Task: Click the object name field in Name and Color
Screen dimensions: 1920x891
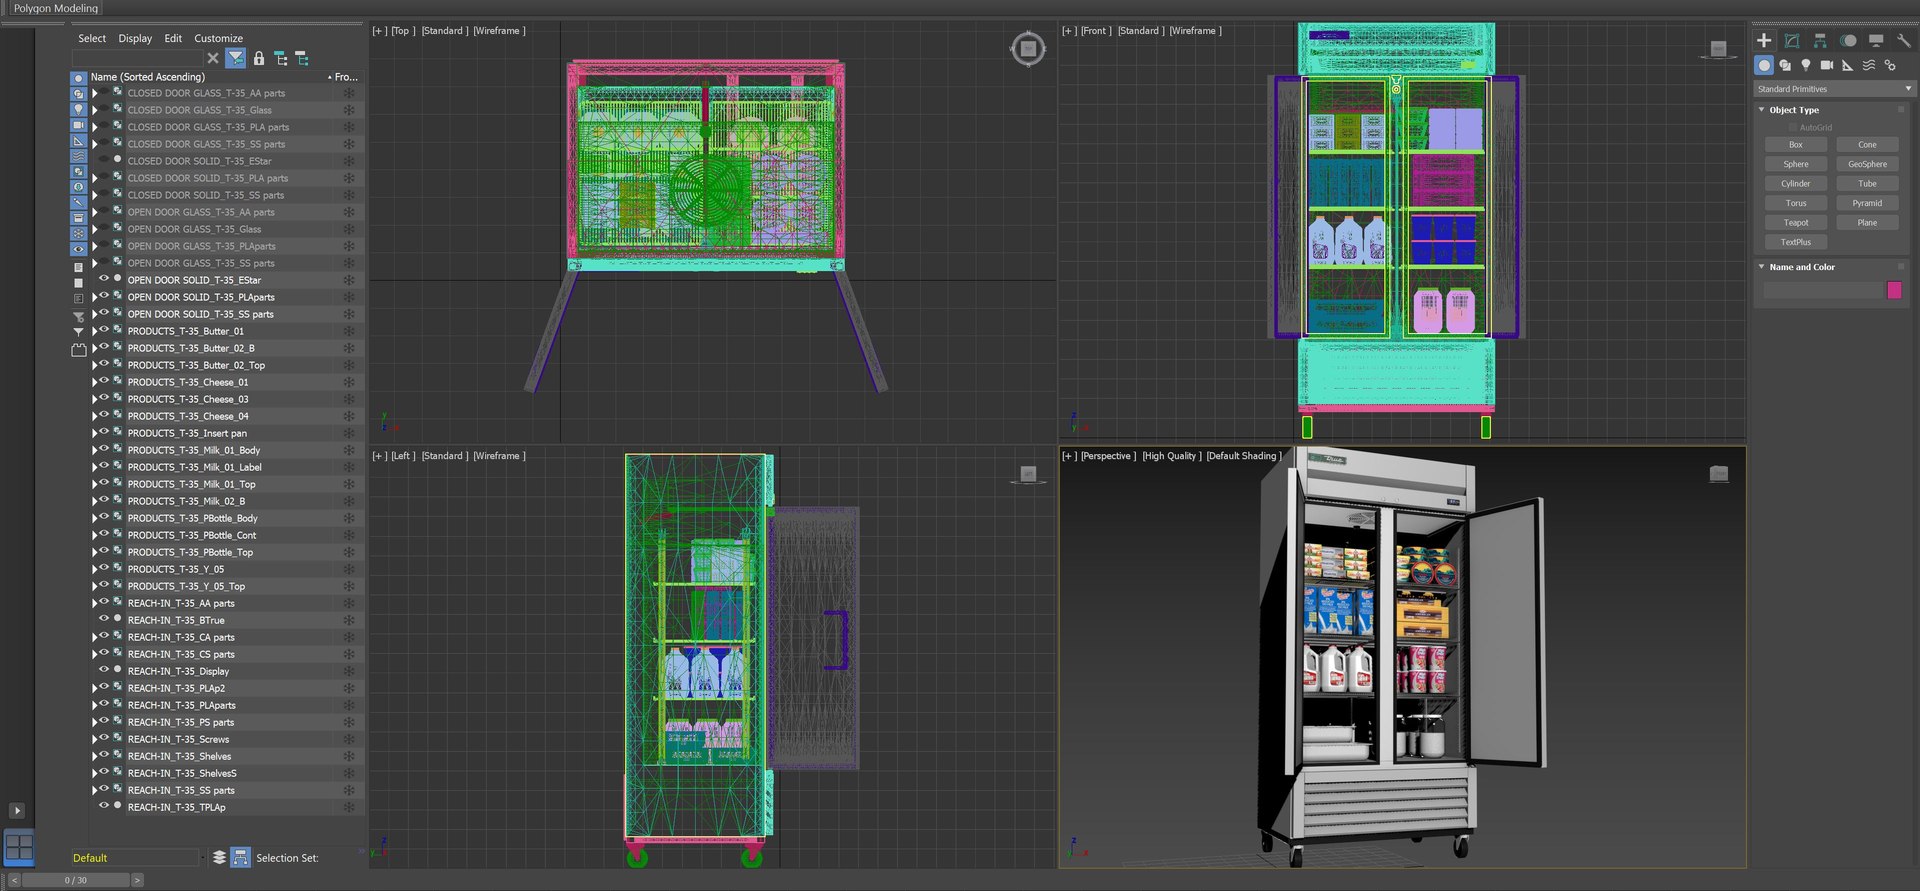Action: [x=1823, y=290]
